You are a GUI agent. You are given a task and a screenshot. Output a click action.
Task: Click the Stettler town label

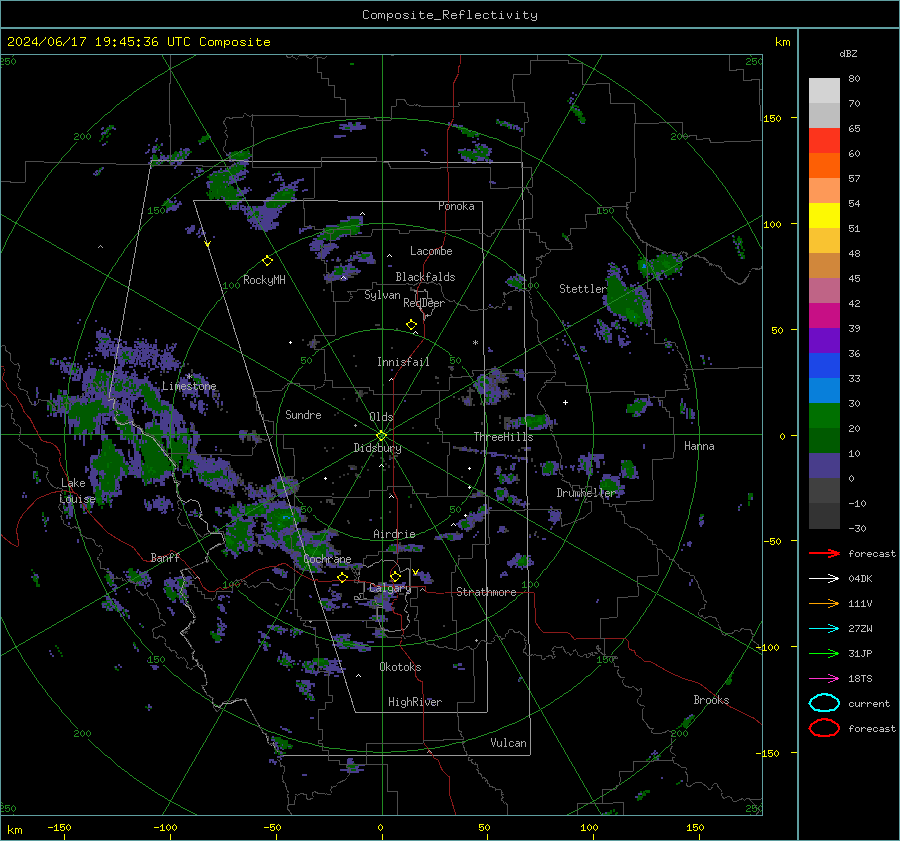coord(583,289)
